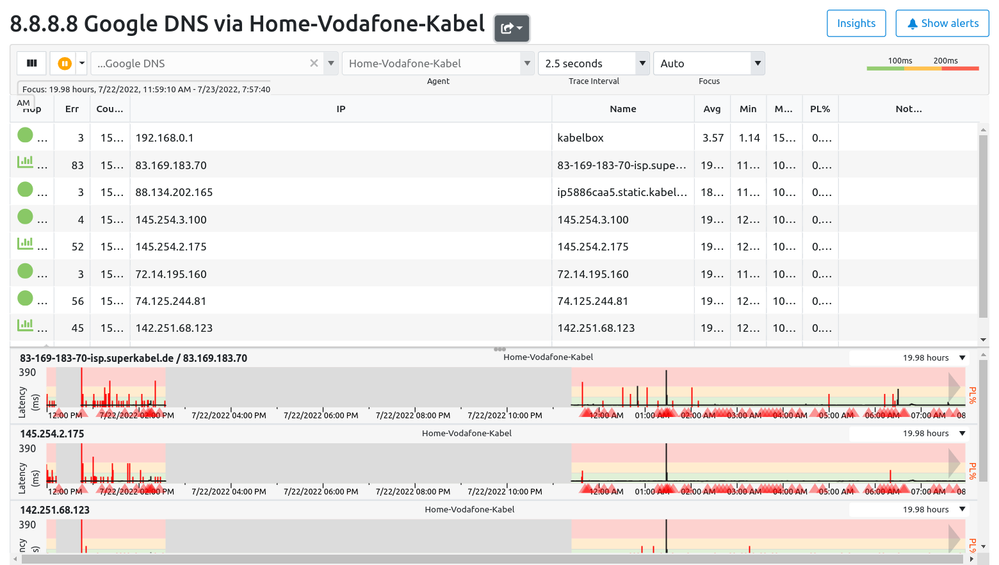The image size is (999, 565).
Task: Click 08:00 PM label on 145.254.2.175 graph
Action: click(x=413, y=492)
